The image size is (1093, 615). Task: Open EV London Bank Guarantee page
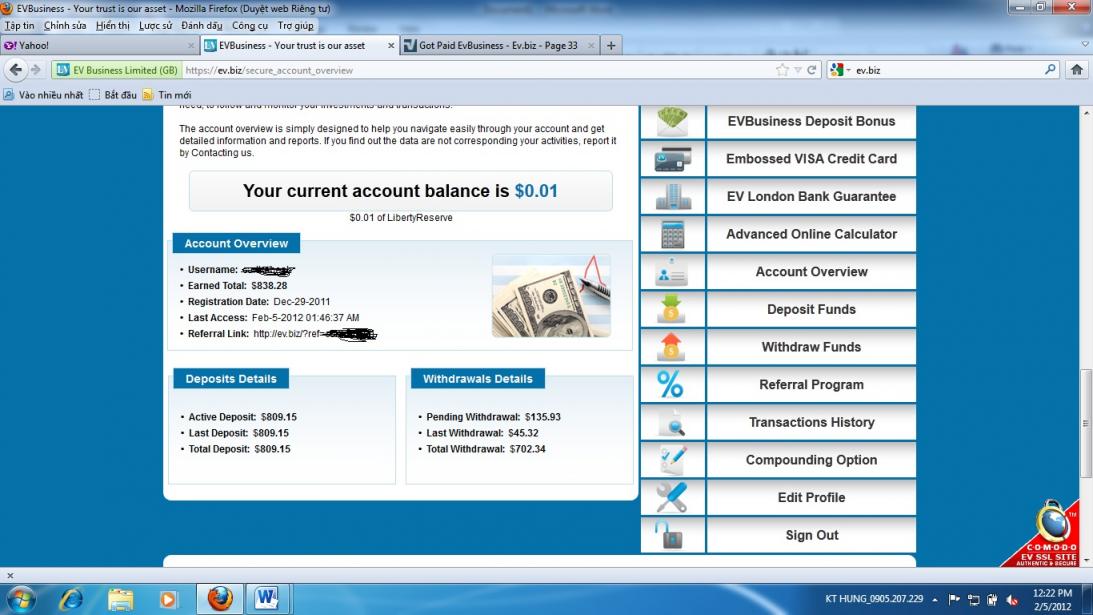(811, 197)
